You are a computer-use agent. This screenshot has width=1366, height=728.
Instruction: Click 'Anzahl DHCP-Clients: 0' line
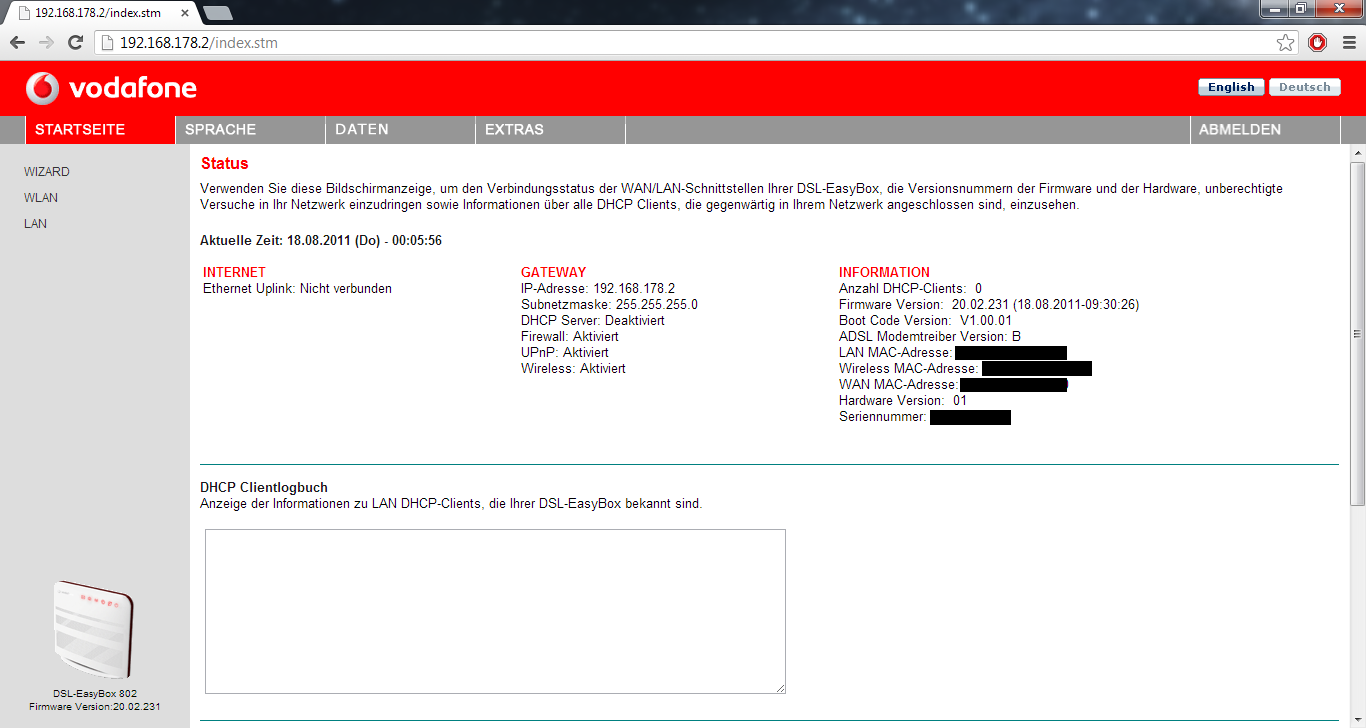pos(910,289)
